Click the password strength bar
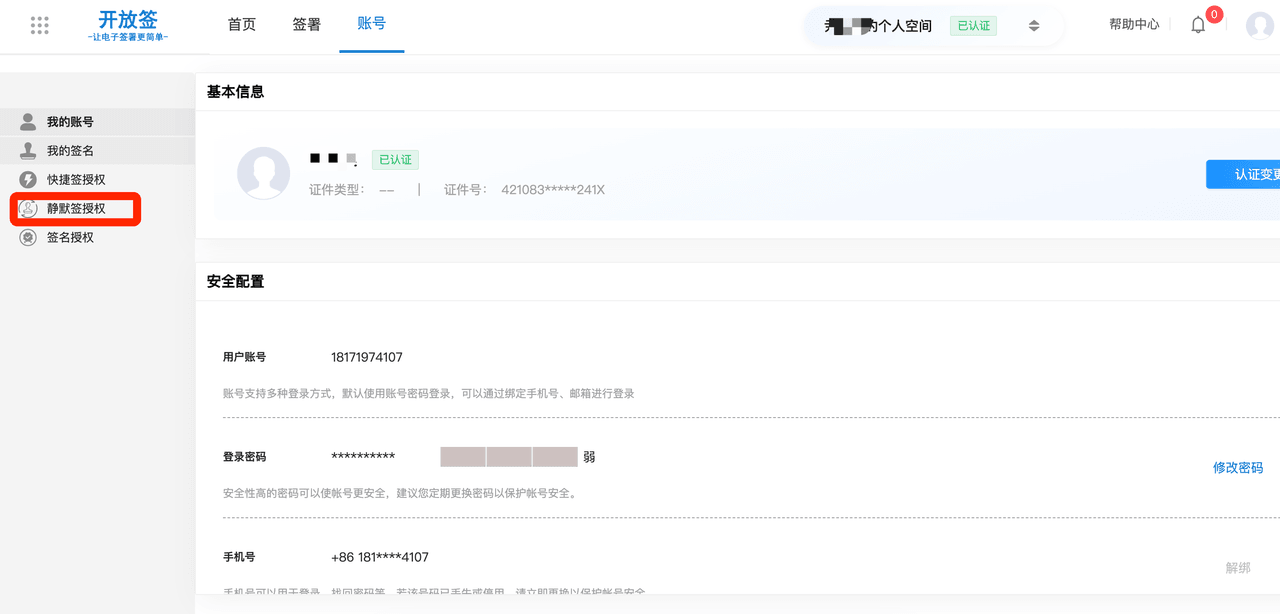 [x=509, y=457]
